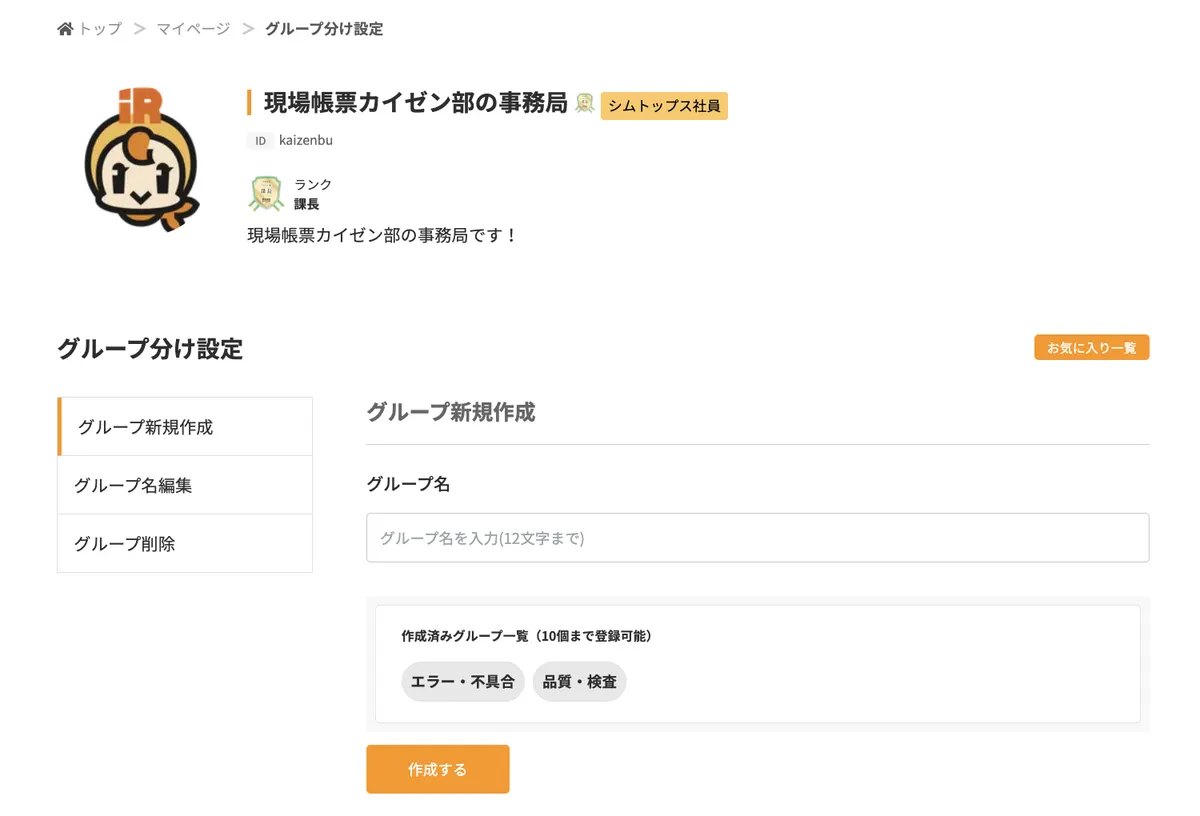Click the rank emblem icon next to 課長
Viewport: 1200px width, 816px height.
coord(266,194)
